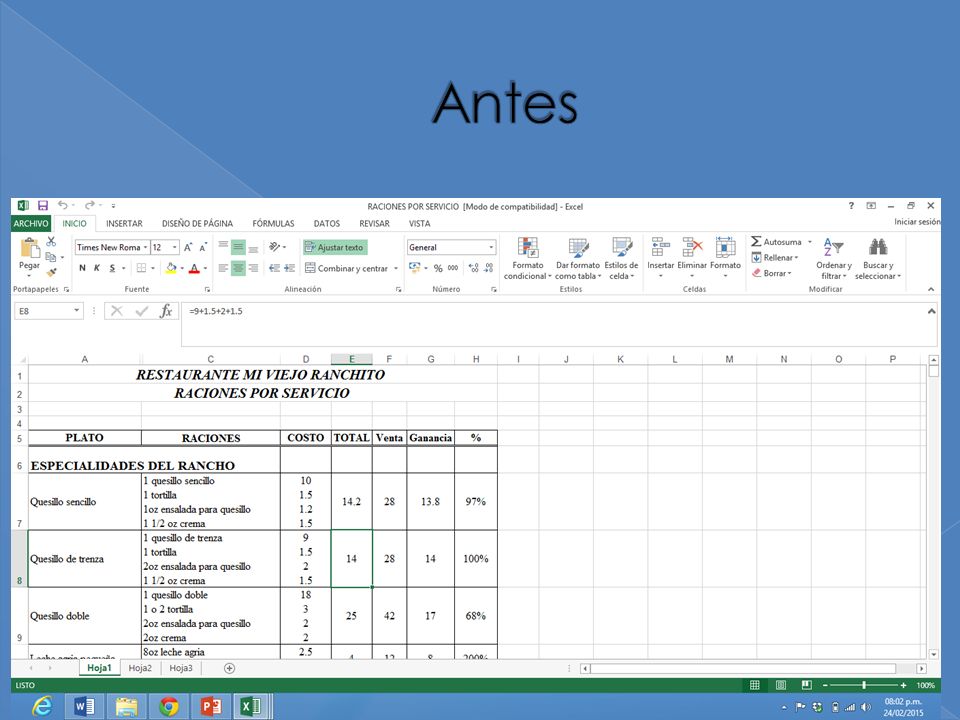
Task: Open Dar formato como tabla
Action: point(577,259)
